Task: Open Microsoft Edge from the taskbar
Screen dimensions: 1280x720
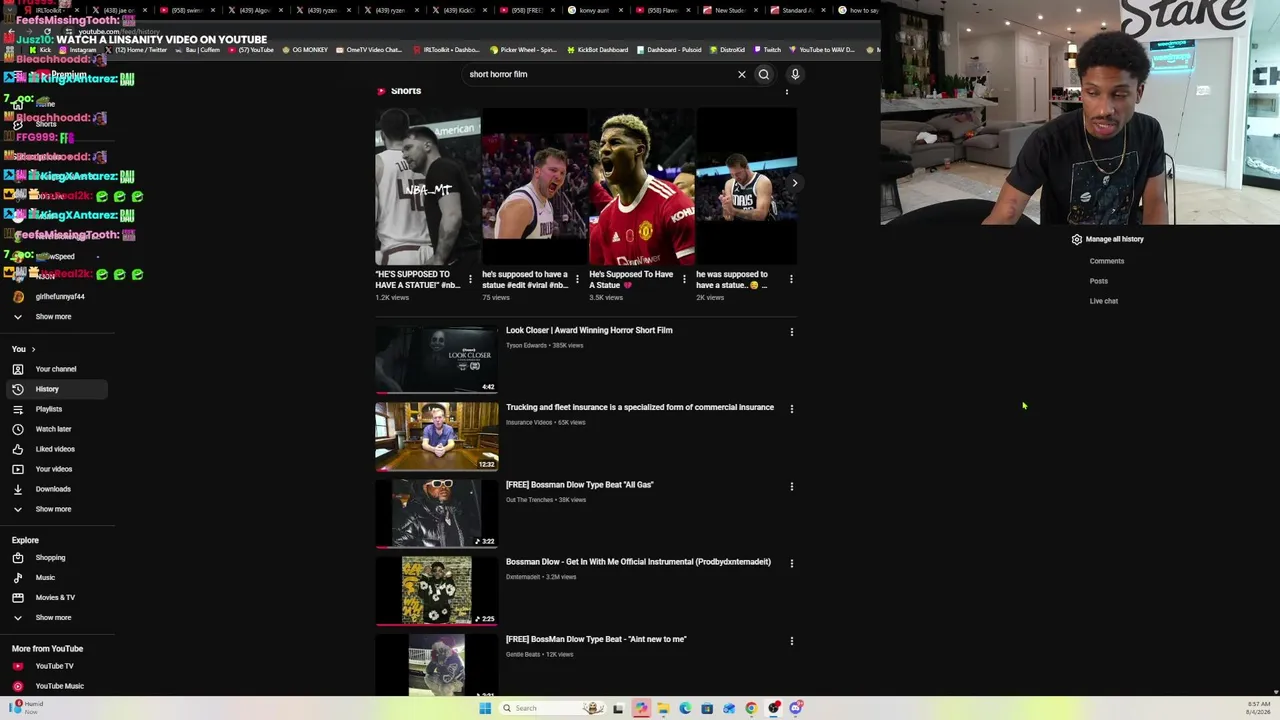Action: tap(685, 708)
